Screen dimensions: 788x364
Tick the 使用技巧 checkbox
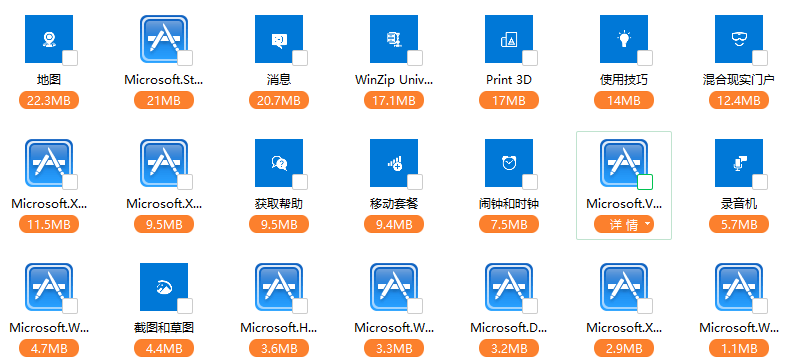[645, 58]
